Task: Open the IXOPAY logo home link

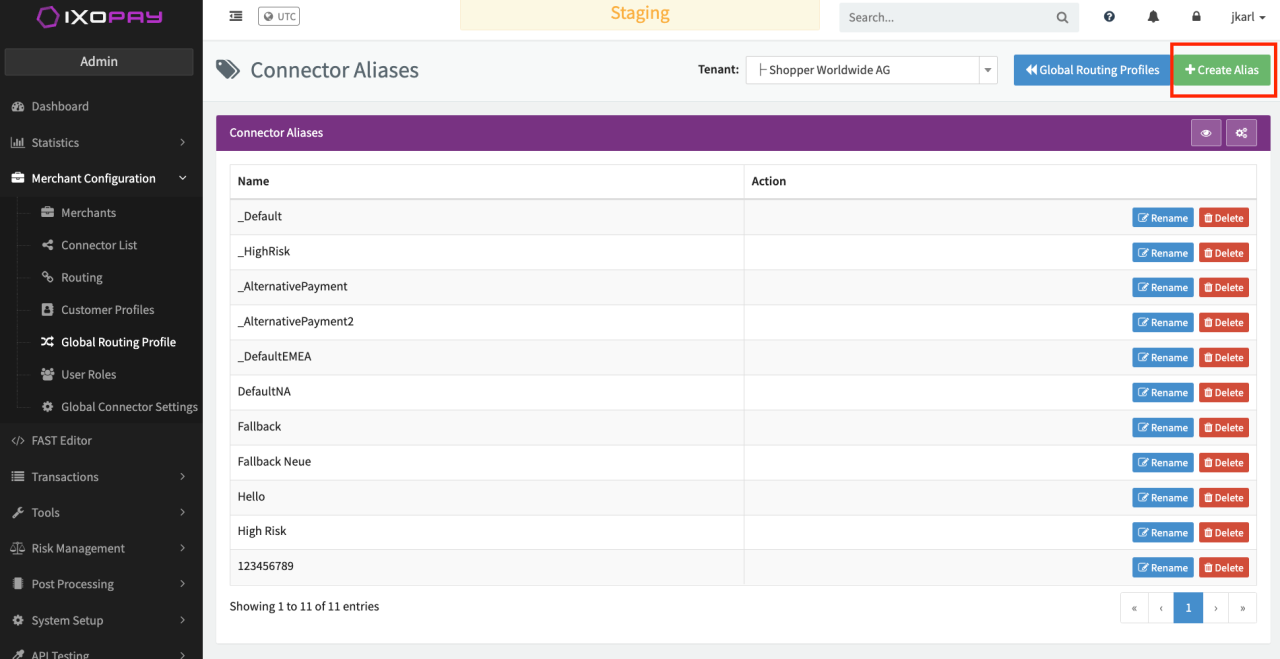Action: 99,17
